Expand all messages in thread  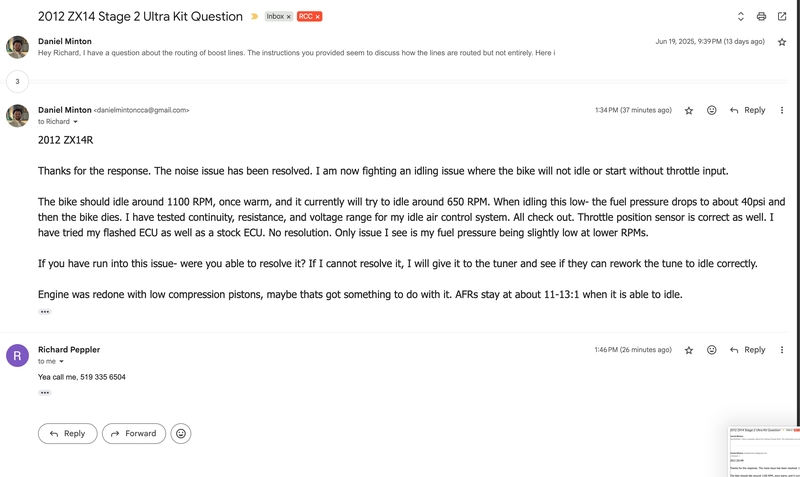(x=740, y=16)
